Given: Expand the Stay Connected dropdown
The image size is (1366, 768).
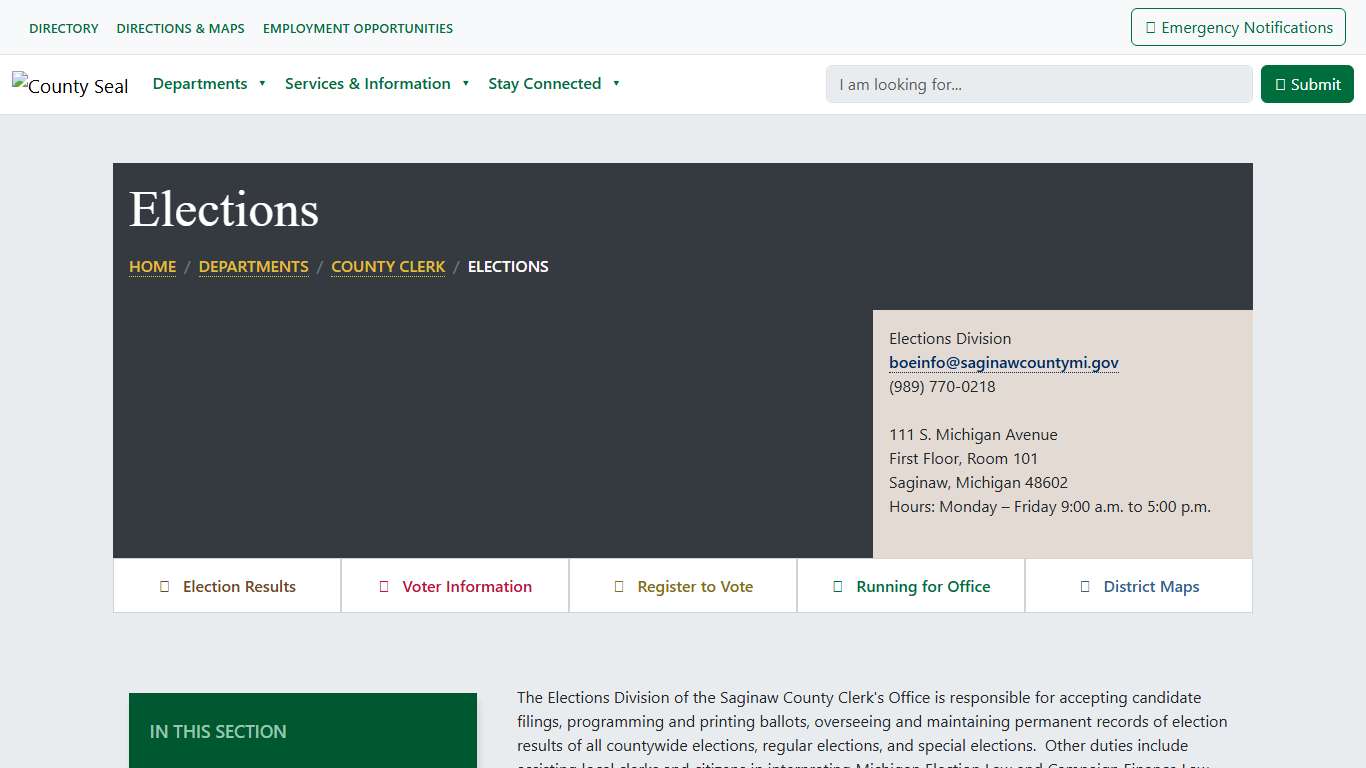Looking at the screenshot, I should [x=544, y=84].
